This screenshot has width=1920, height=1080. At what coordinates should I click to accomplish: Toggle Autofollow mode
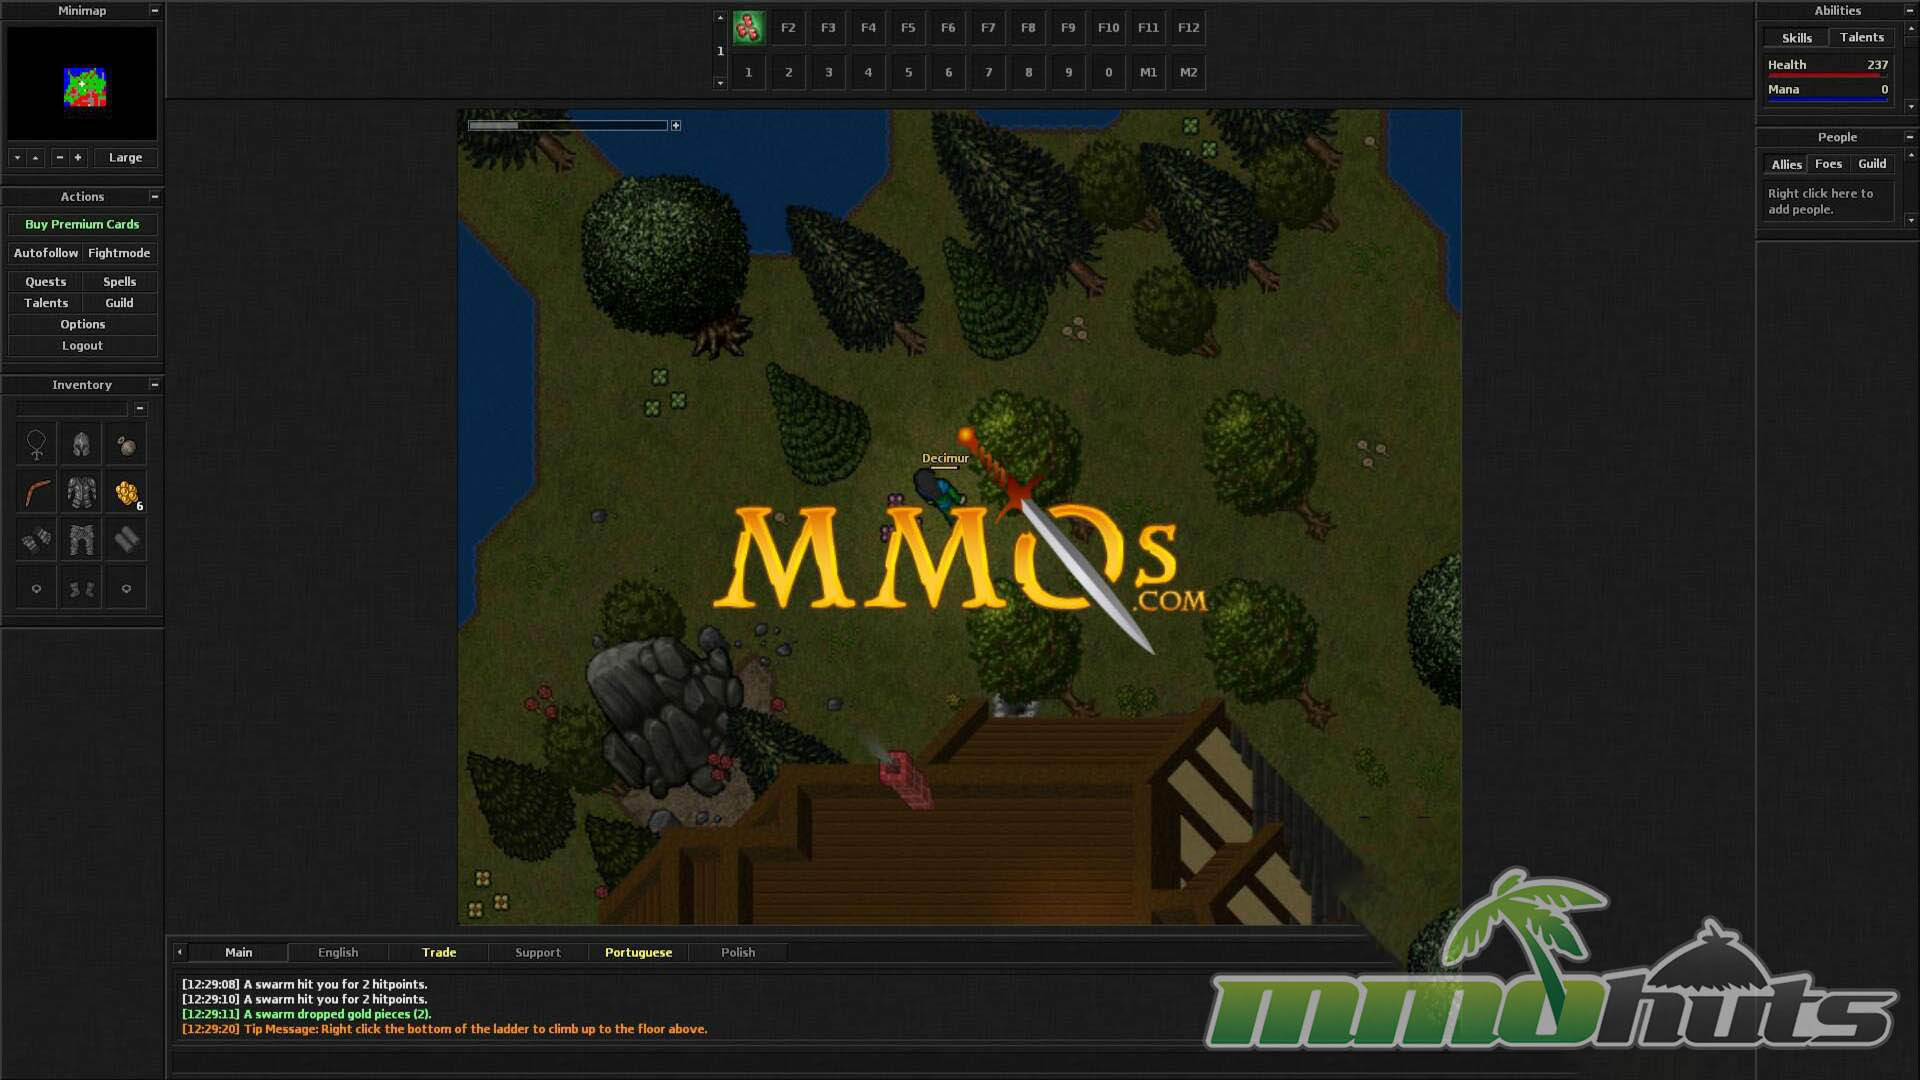point(46,254)
